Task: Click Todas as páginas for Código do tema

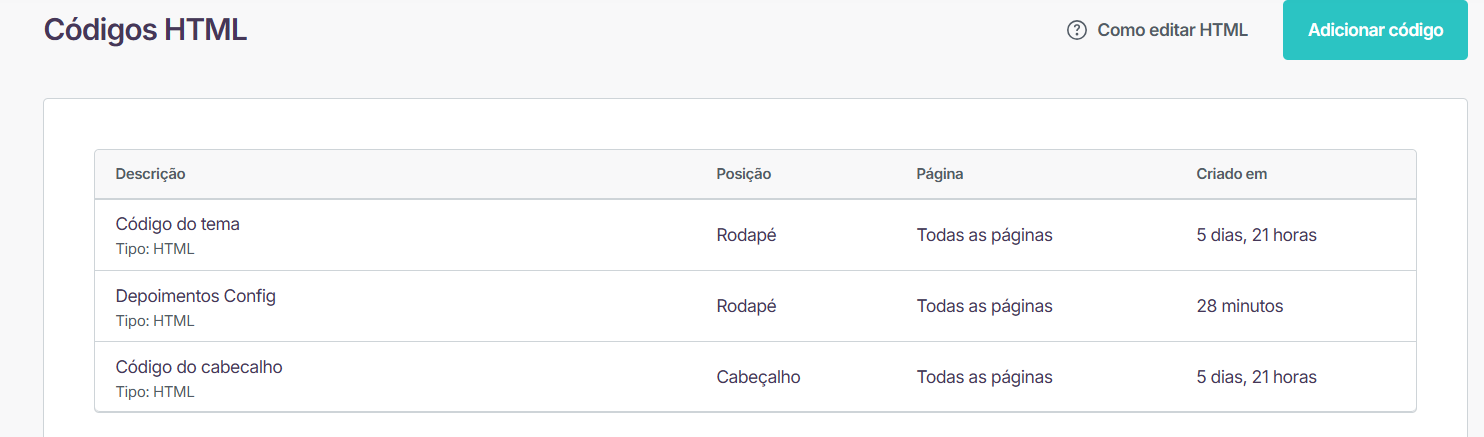Action: tap(984, 235)
